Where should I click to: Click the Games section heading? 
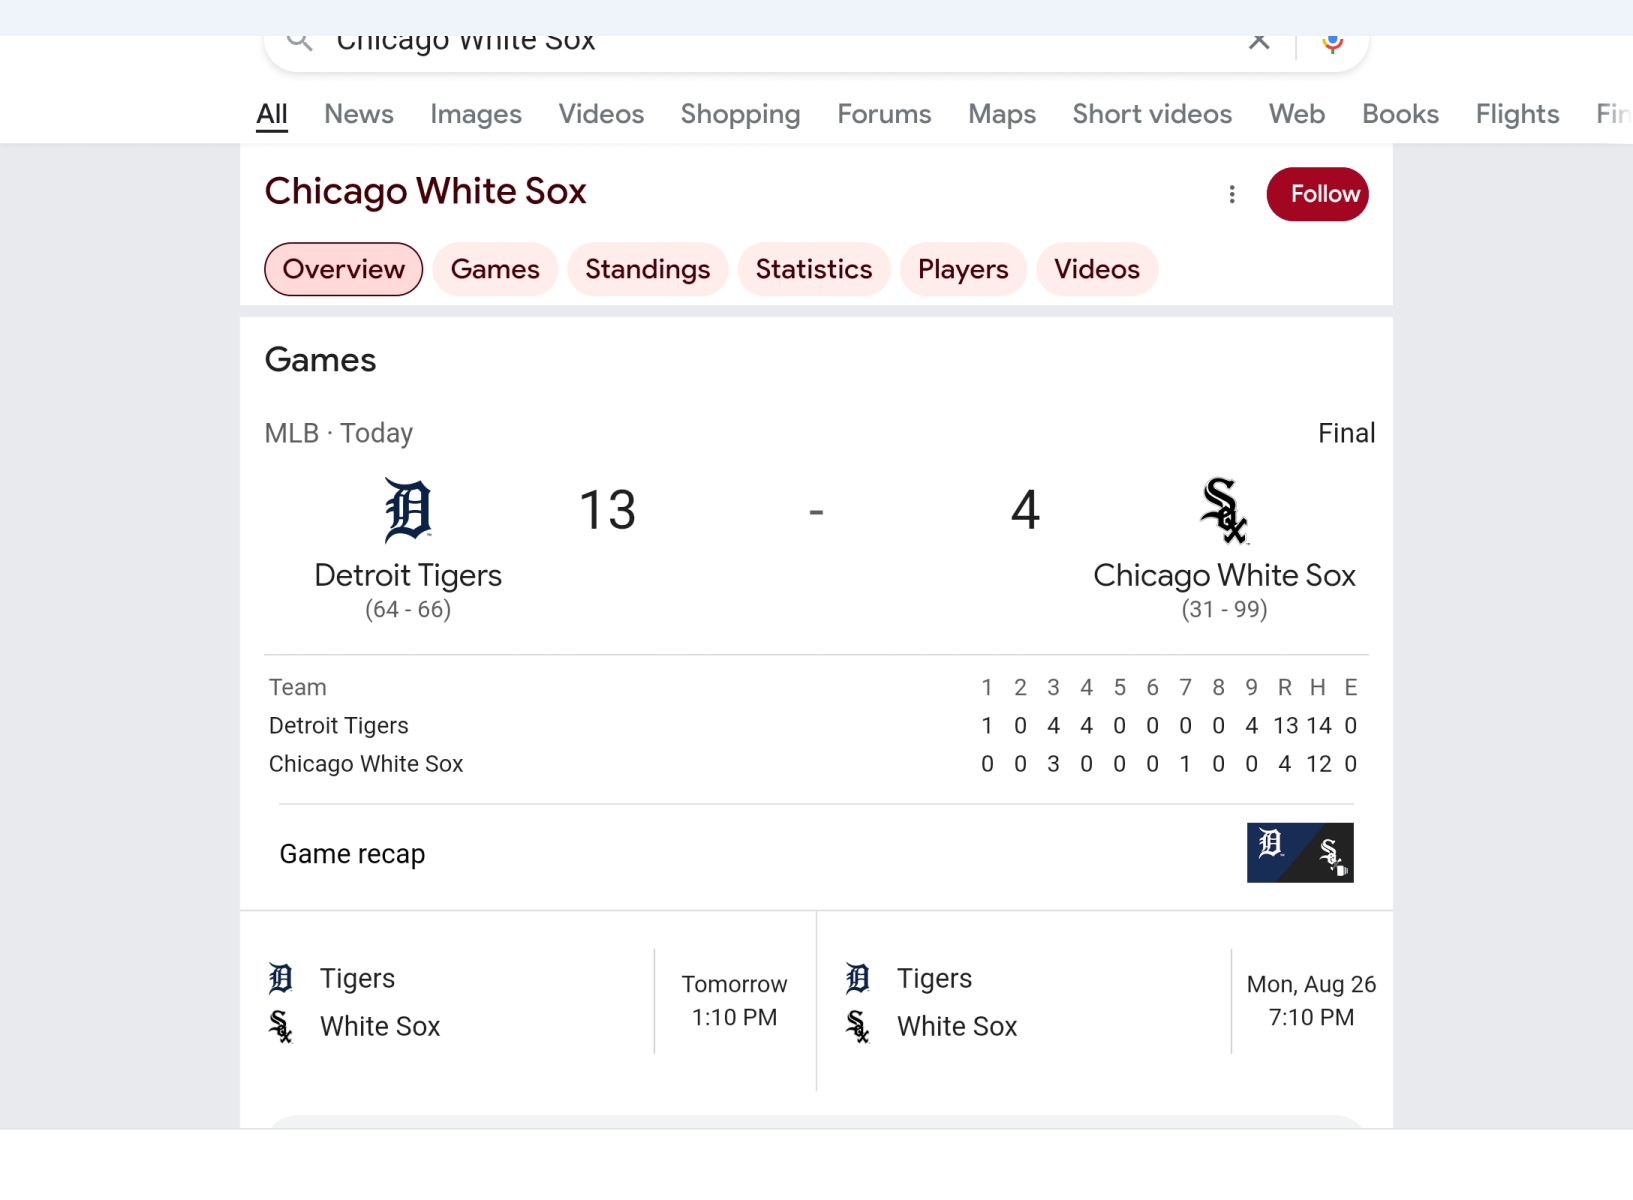coord(320,360)
